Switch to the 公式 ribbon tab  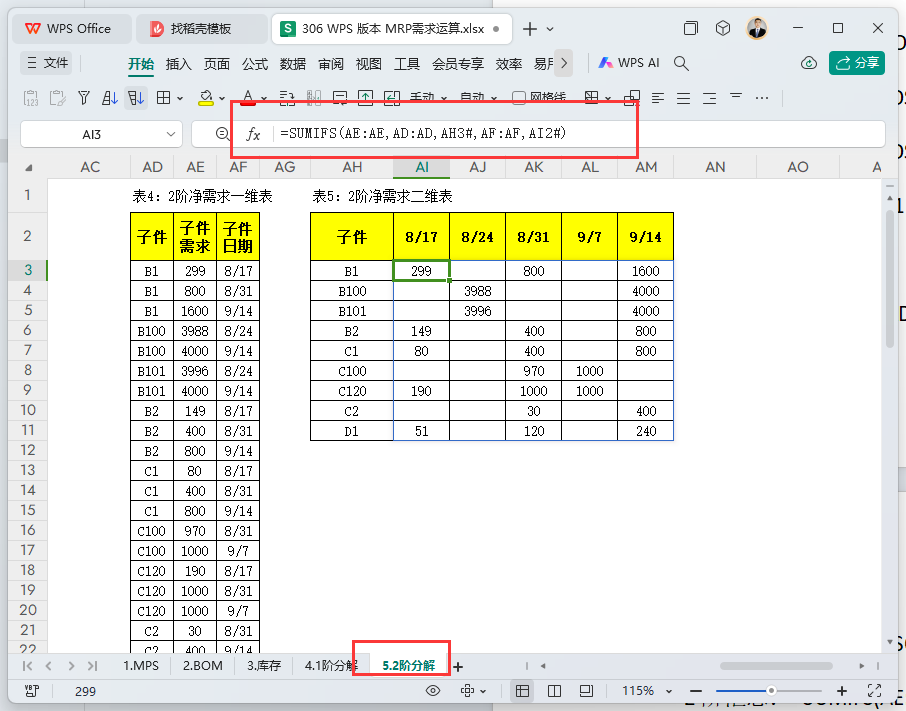[x=254, y=64]
